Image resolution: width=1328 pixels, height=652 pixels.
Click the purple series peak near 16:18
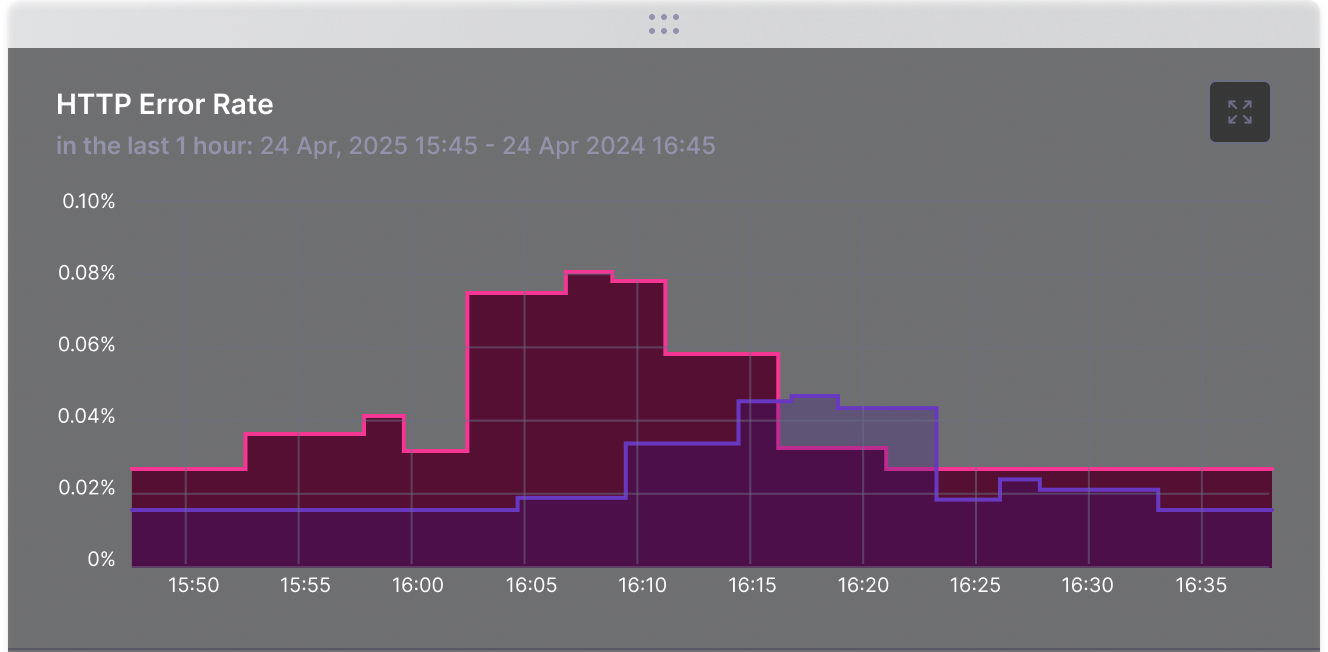814,396
